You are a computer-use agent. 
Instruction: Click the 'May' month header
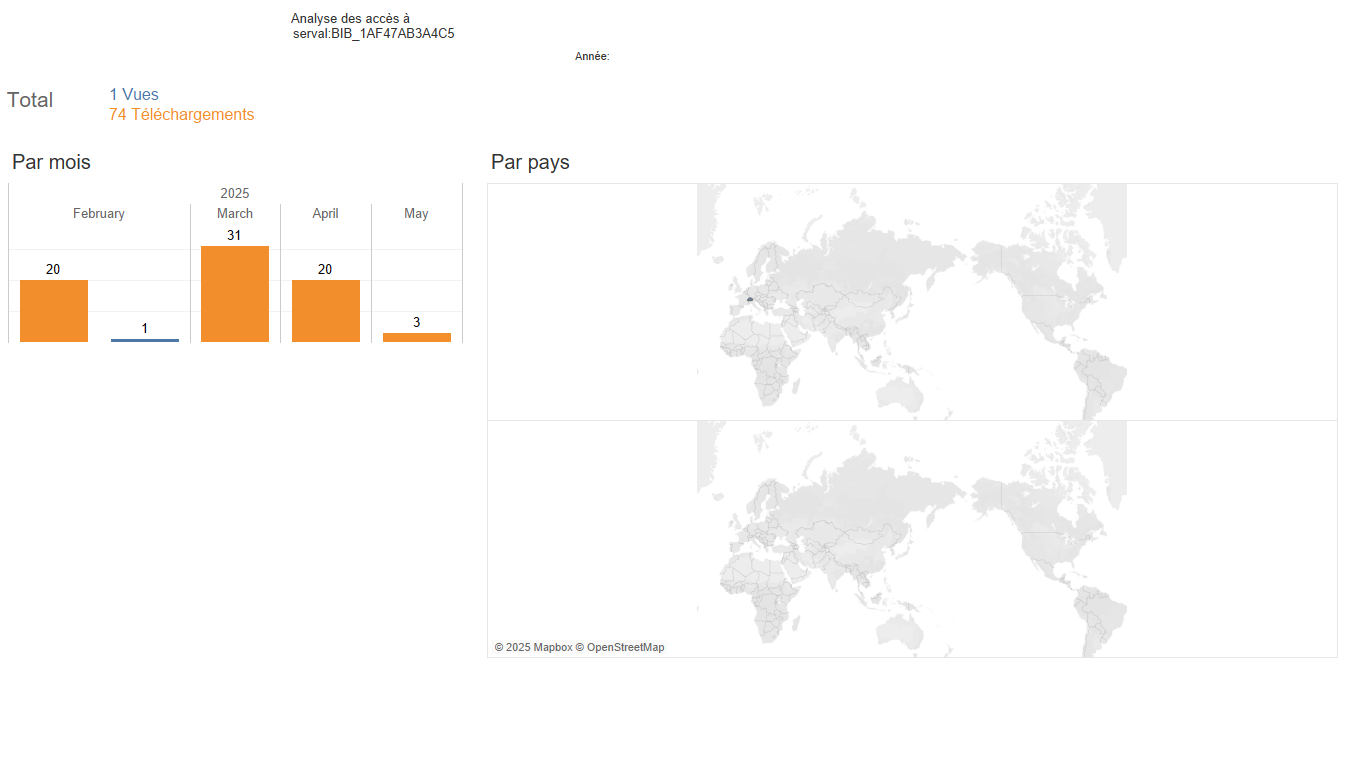417,214
